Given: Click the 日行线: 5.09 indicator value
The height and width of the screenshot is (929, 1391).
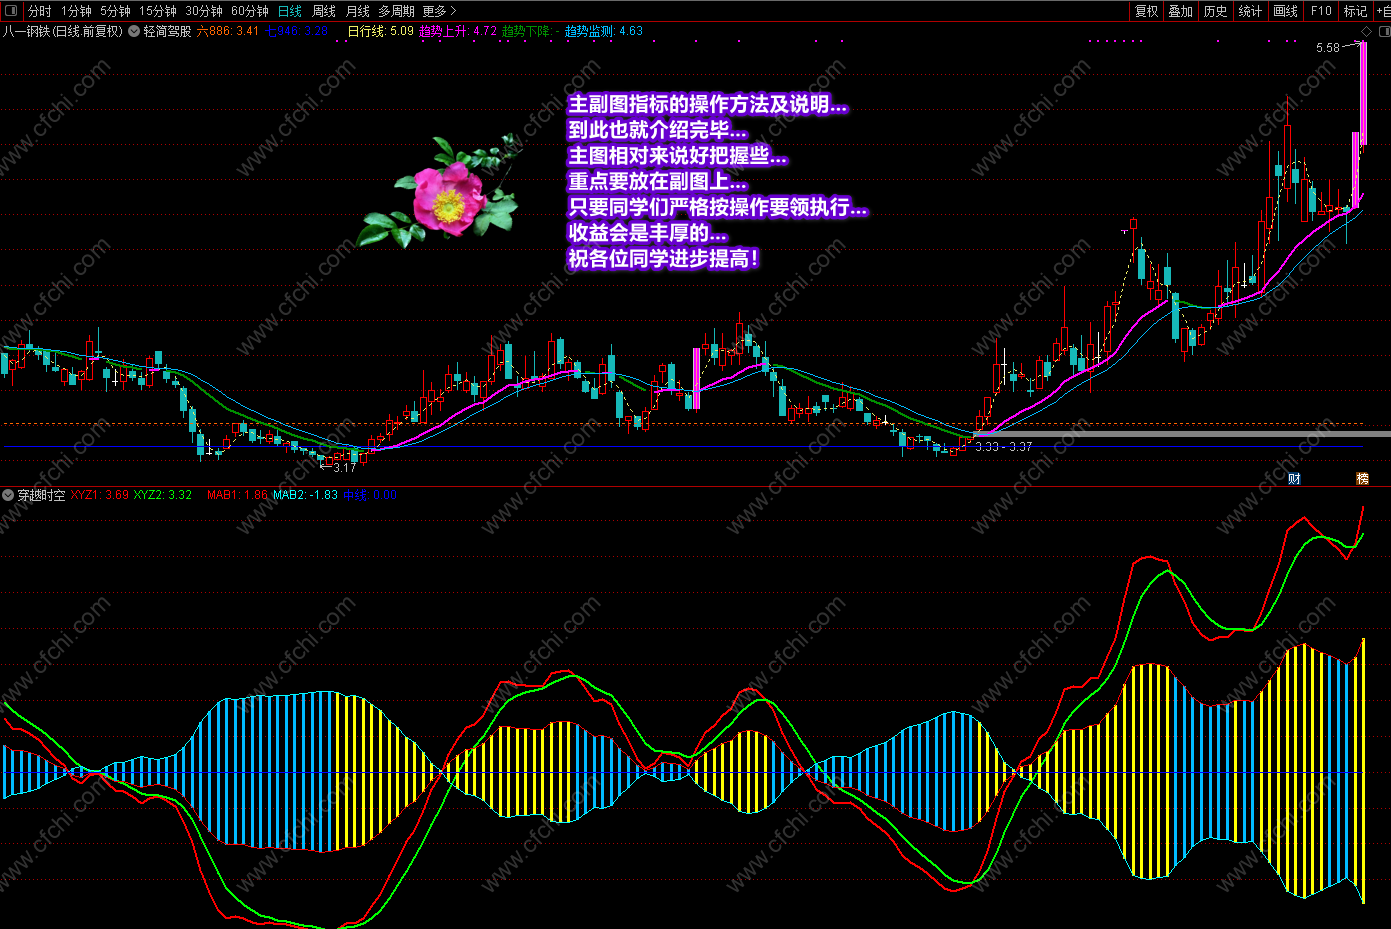Looking at the screenshot, I should click(x=380, y=31).
